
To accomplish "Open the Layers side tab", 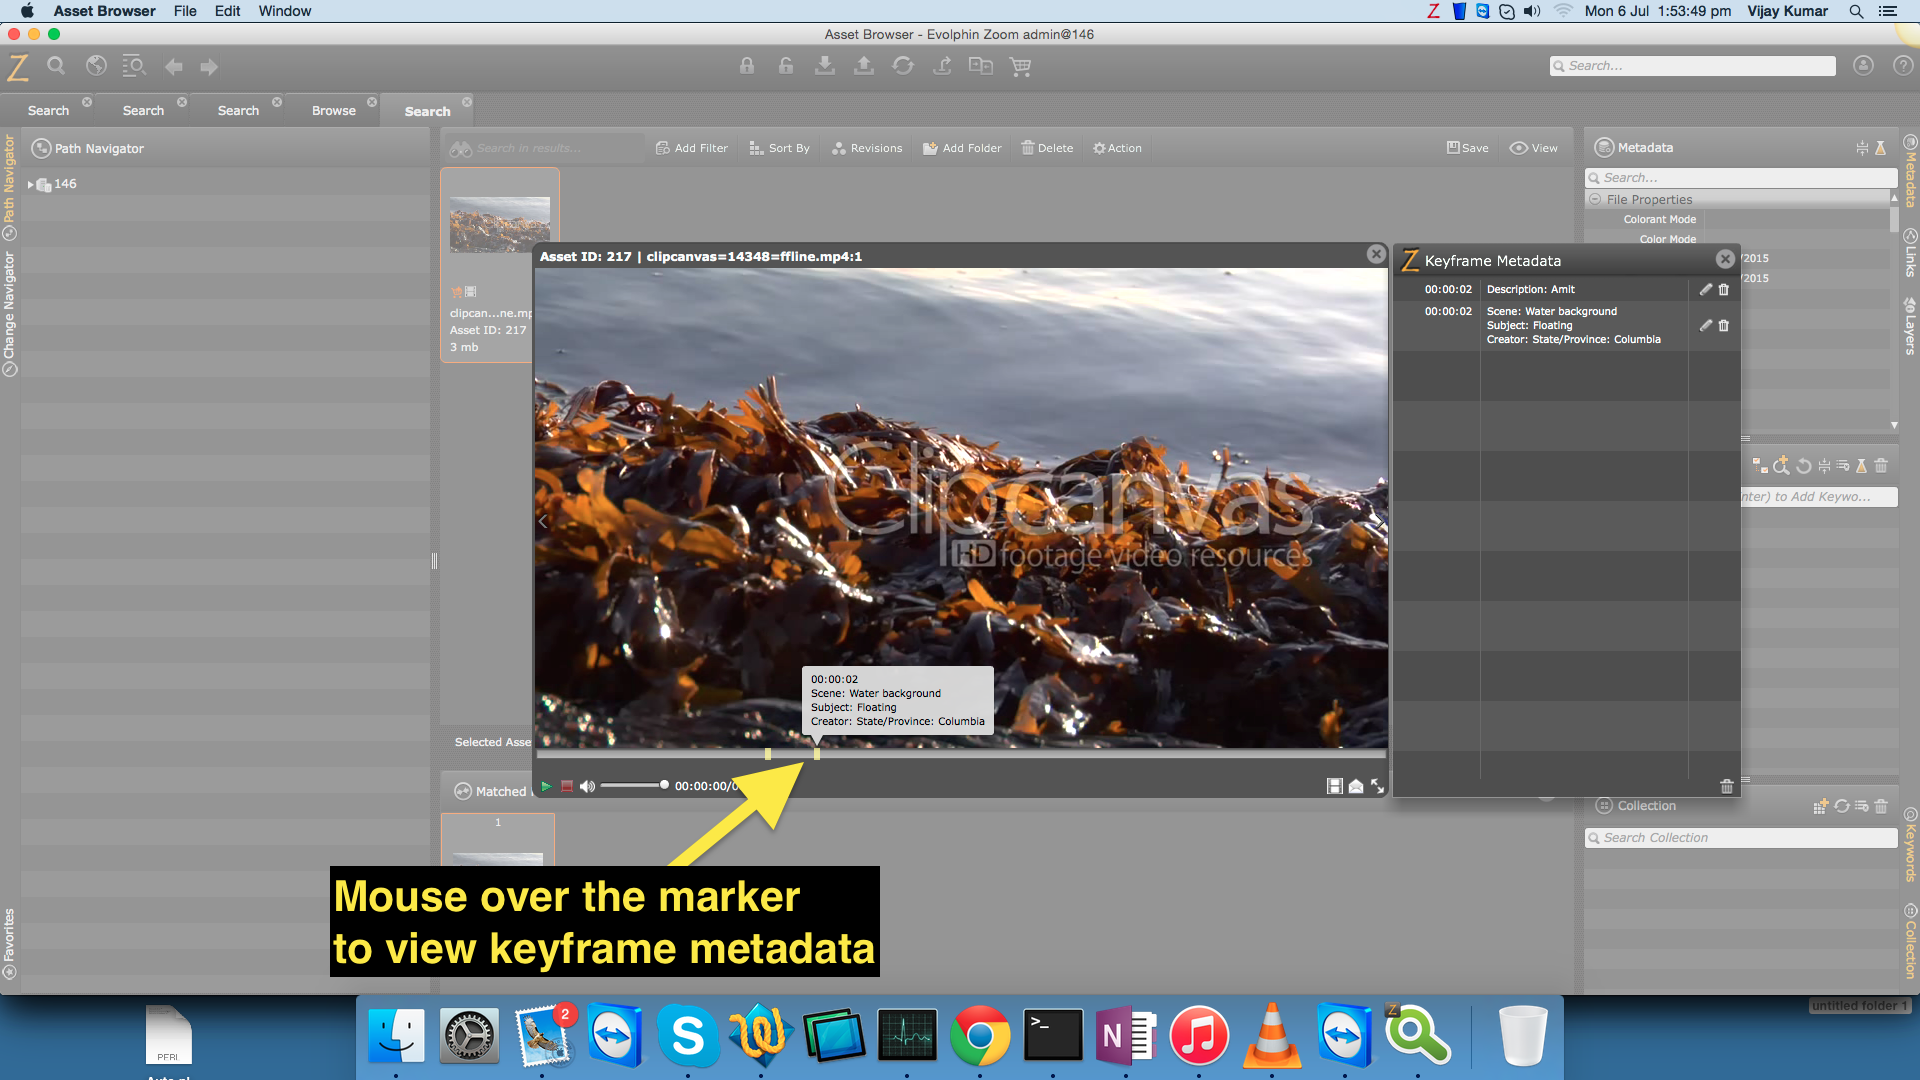I will [x=1910, y=326].
